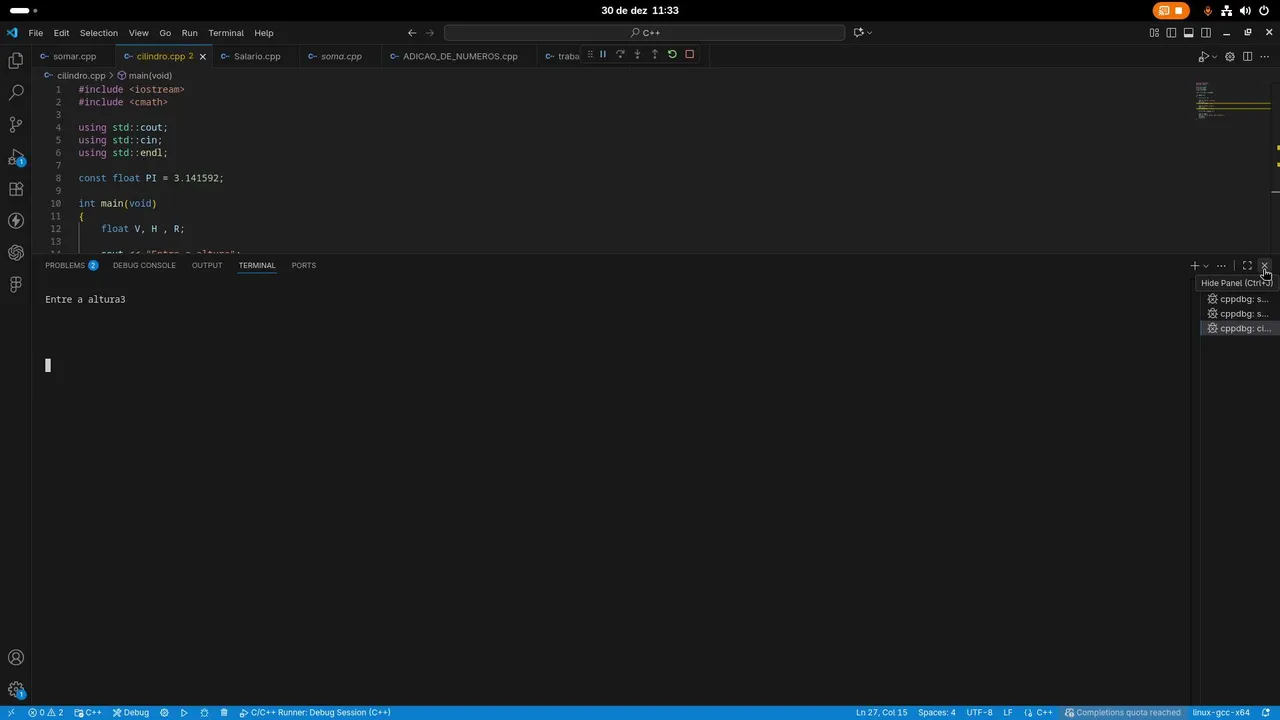Click Step Over in debug toolbar
1280x720 pixels.
coord(620,54)
